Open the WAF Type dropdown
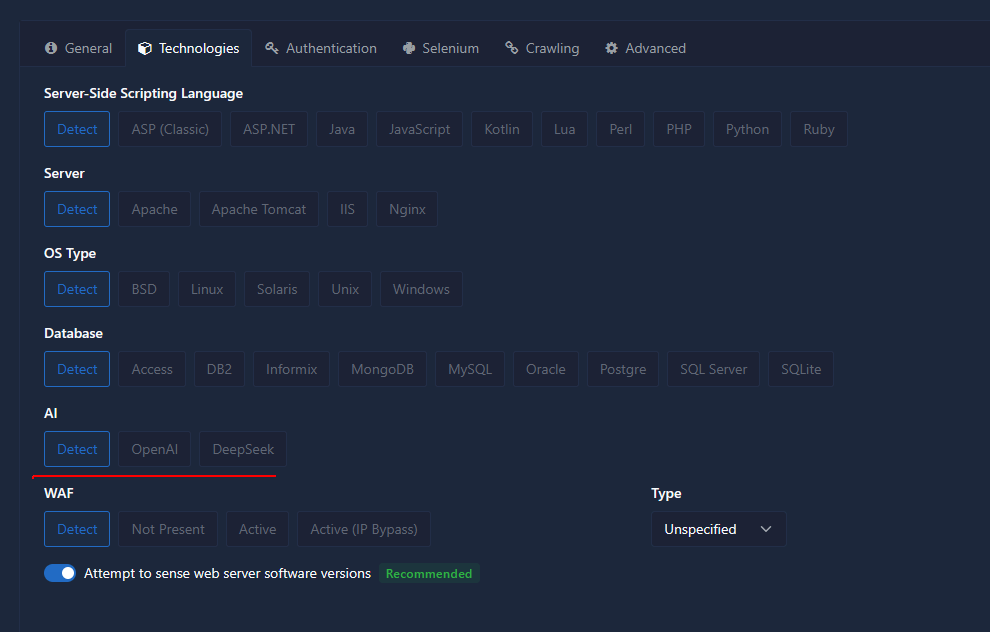 coord(719,529)
